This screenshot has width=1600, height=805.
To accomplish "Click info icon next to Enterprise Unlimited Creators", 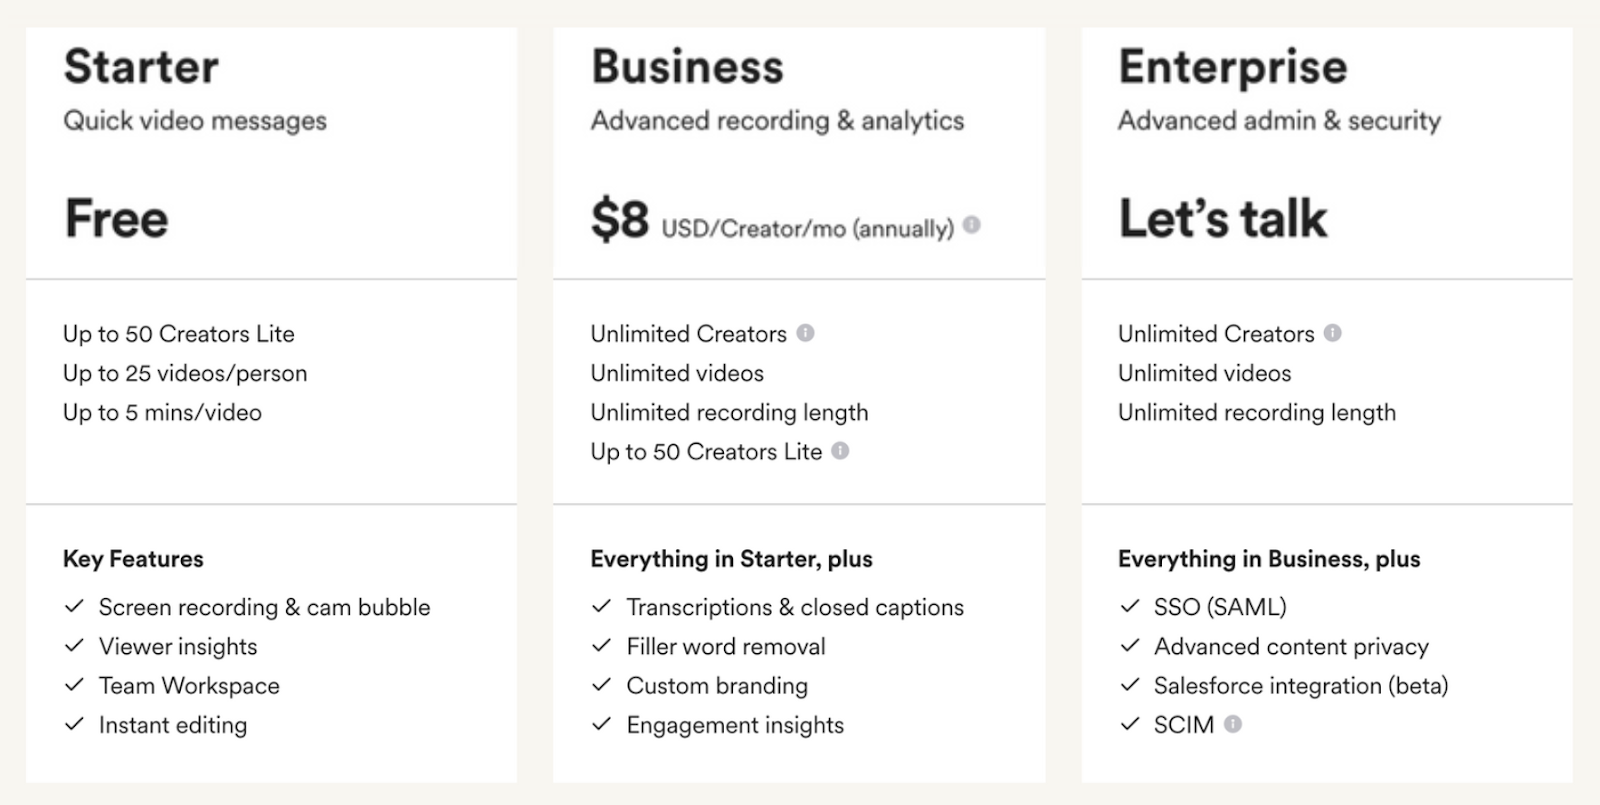I will pos(1332,333).
